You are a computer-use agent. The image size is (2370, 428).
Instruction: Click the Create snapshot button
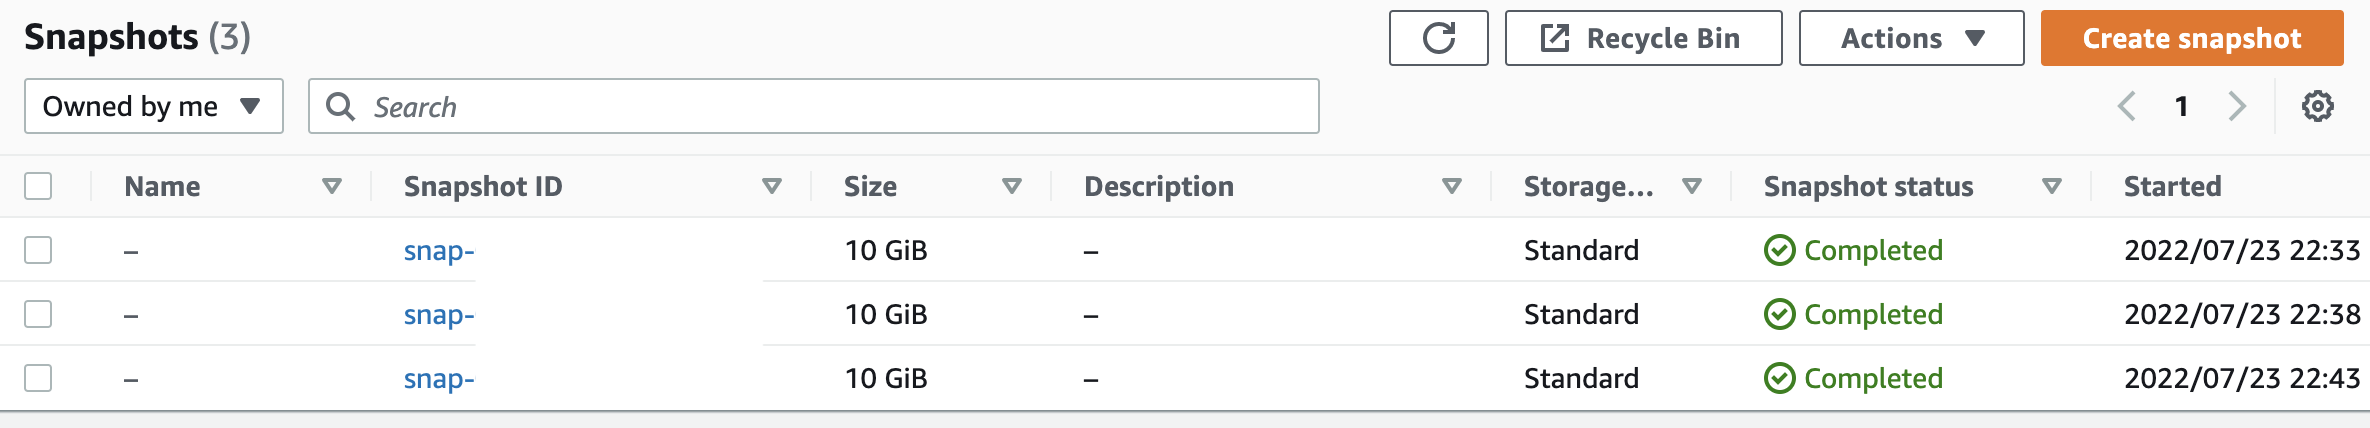pos(2192,38)
